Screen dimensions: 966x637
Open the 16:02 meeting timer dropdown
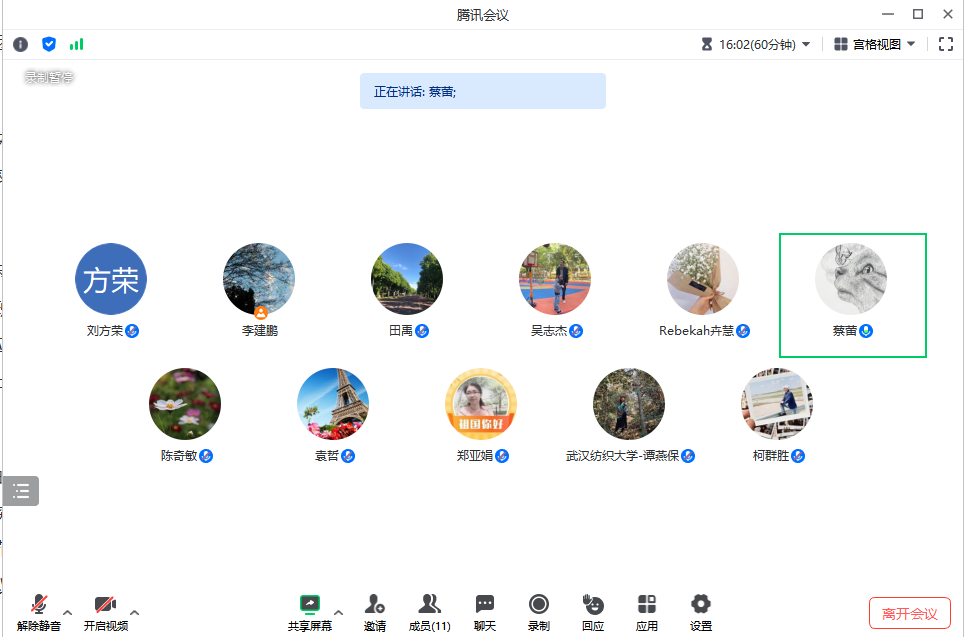[756, 44]
